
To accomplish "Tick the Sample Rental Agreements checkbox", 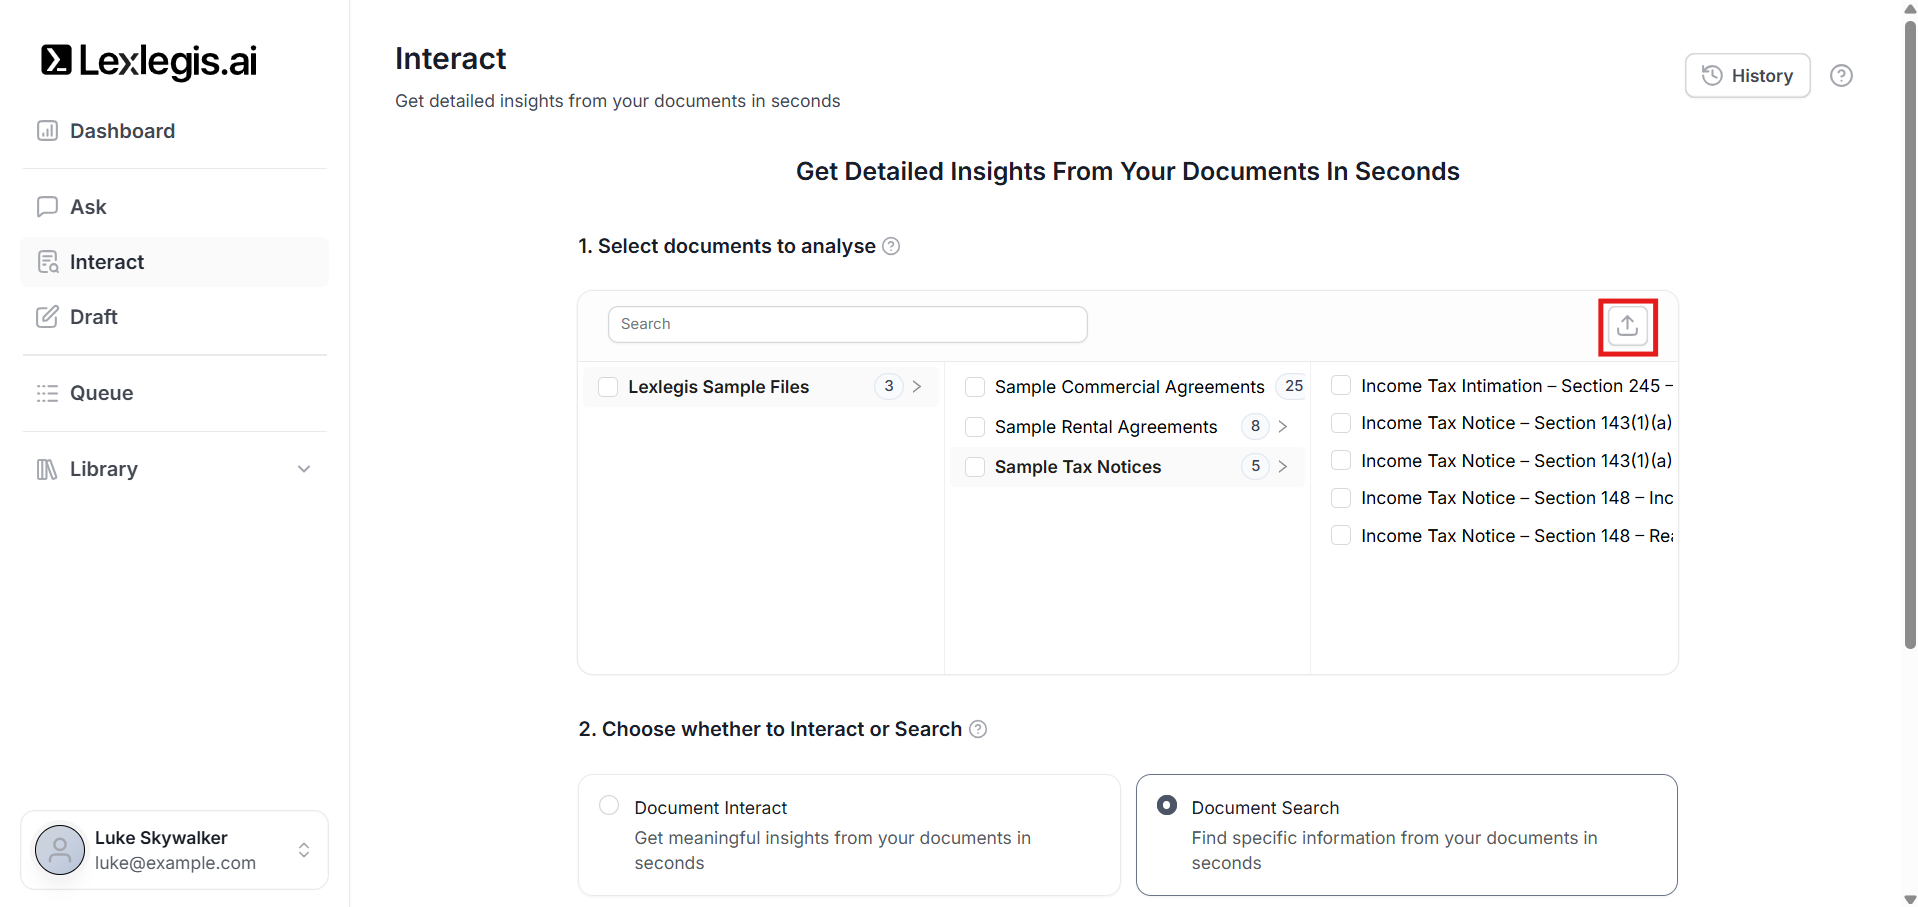I will (975, 427).
